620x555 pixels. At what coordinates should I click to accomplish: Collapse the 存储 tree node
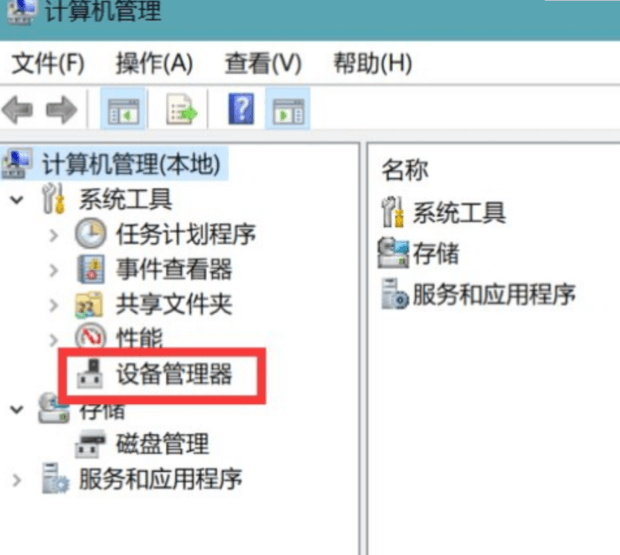coord(17,410)
